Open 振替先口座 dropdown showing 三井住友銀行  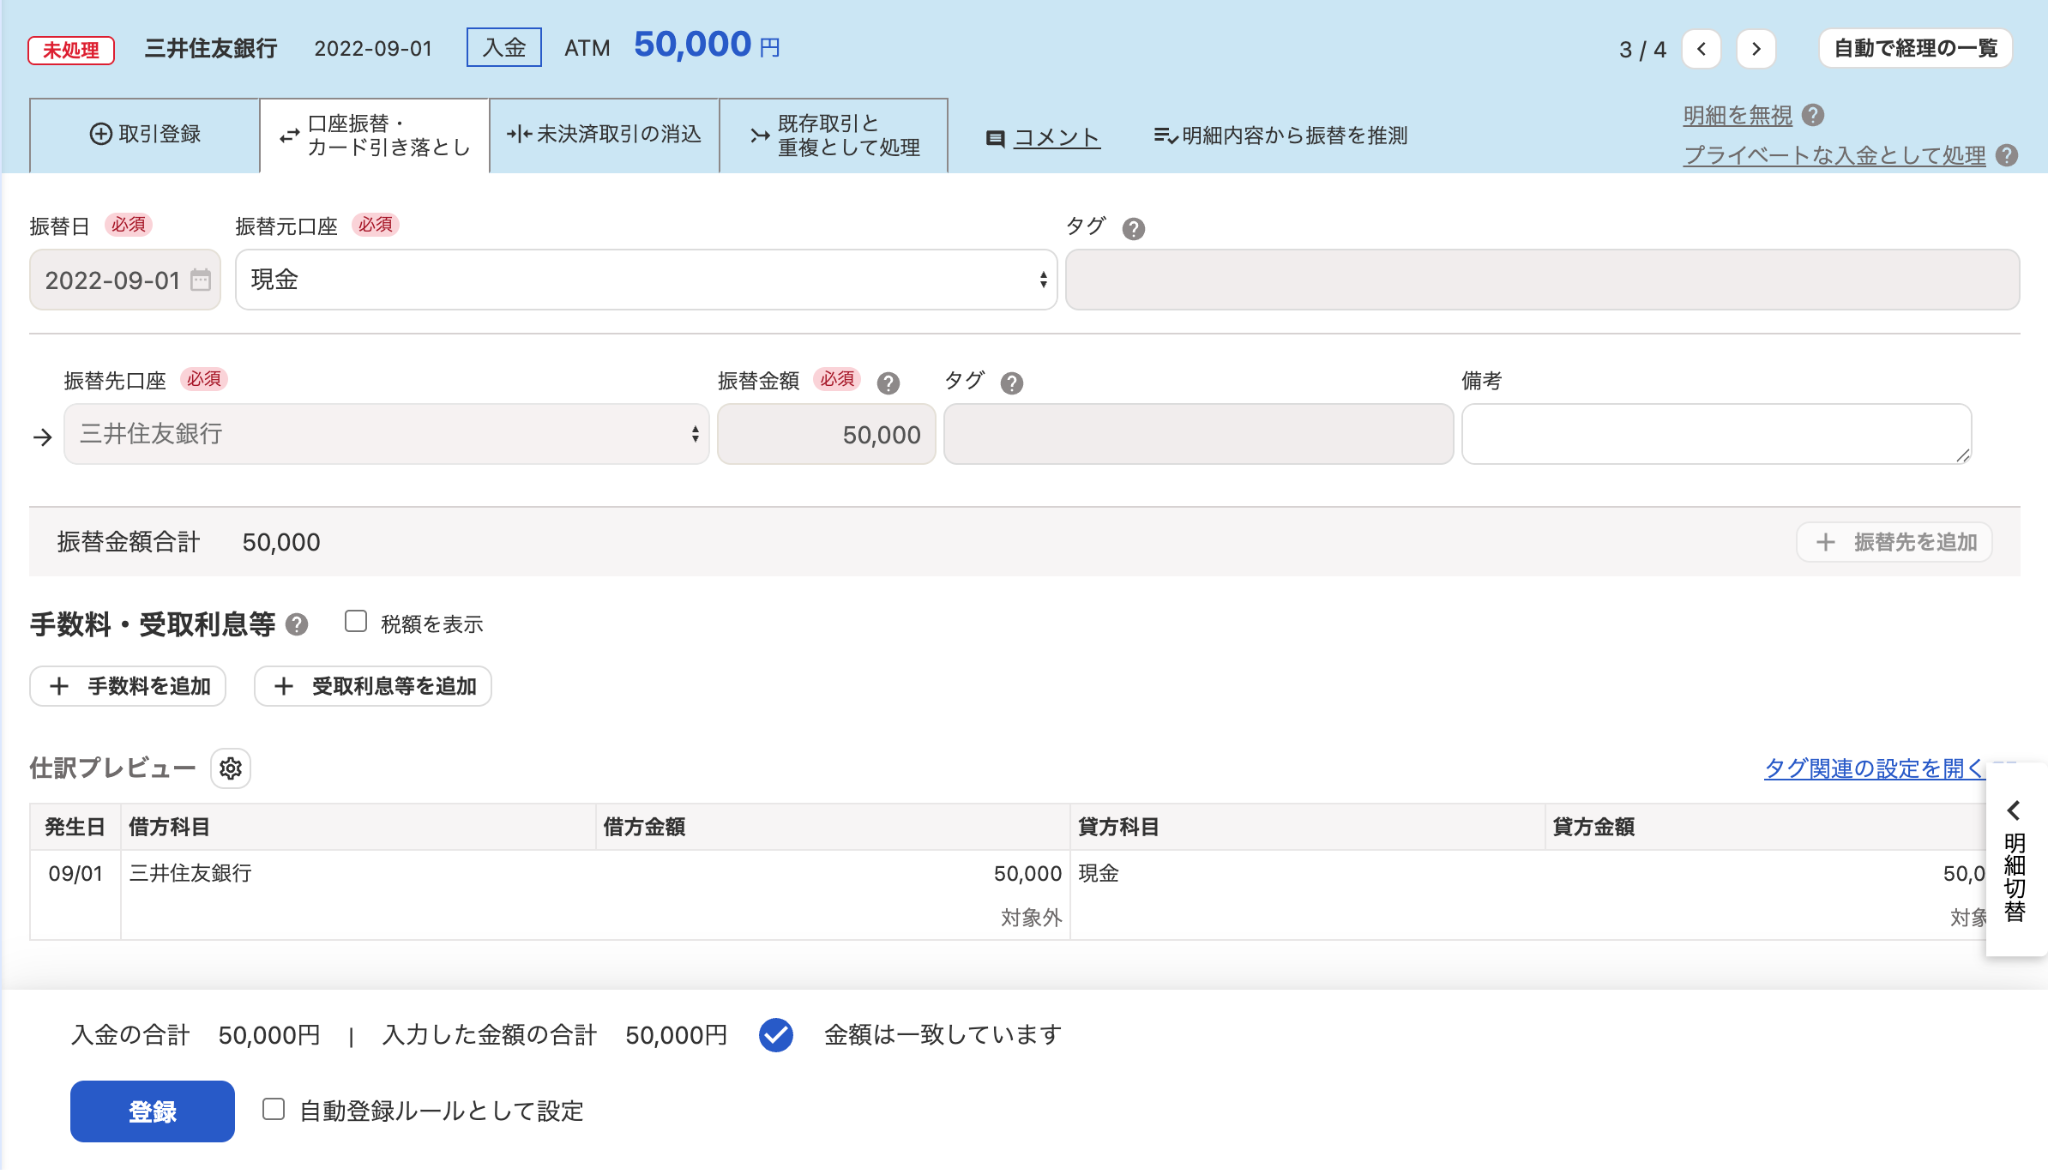386,434
